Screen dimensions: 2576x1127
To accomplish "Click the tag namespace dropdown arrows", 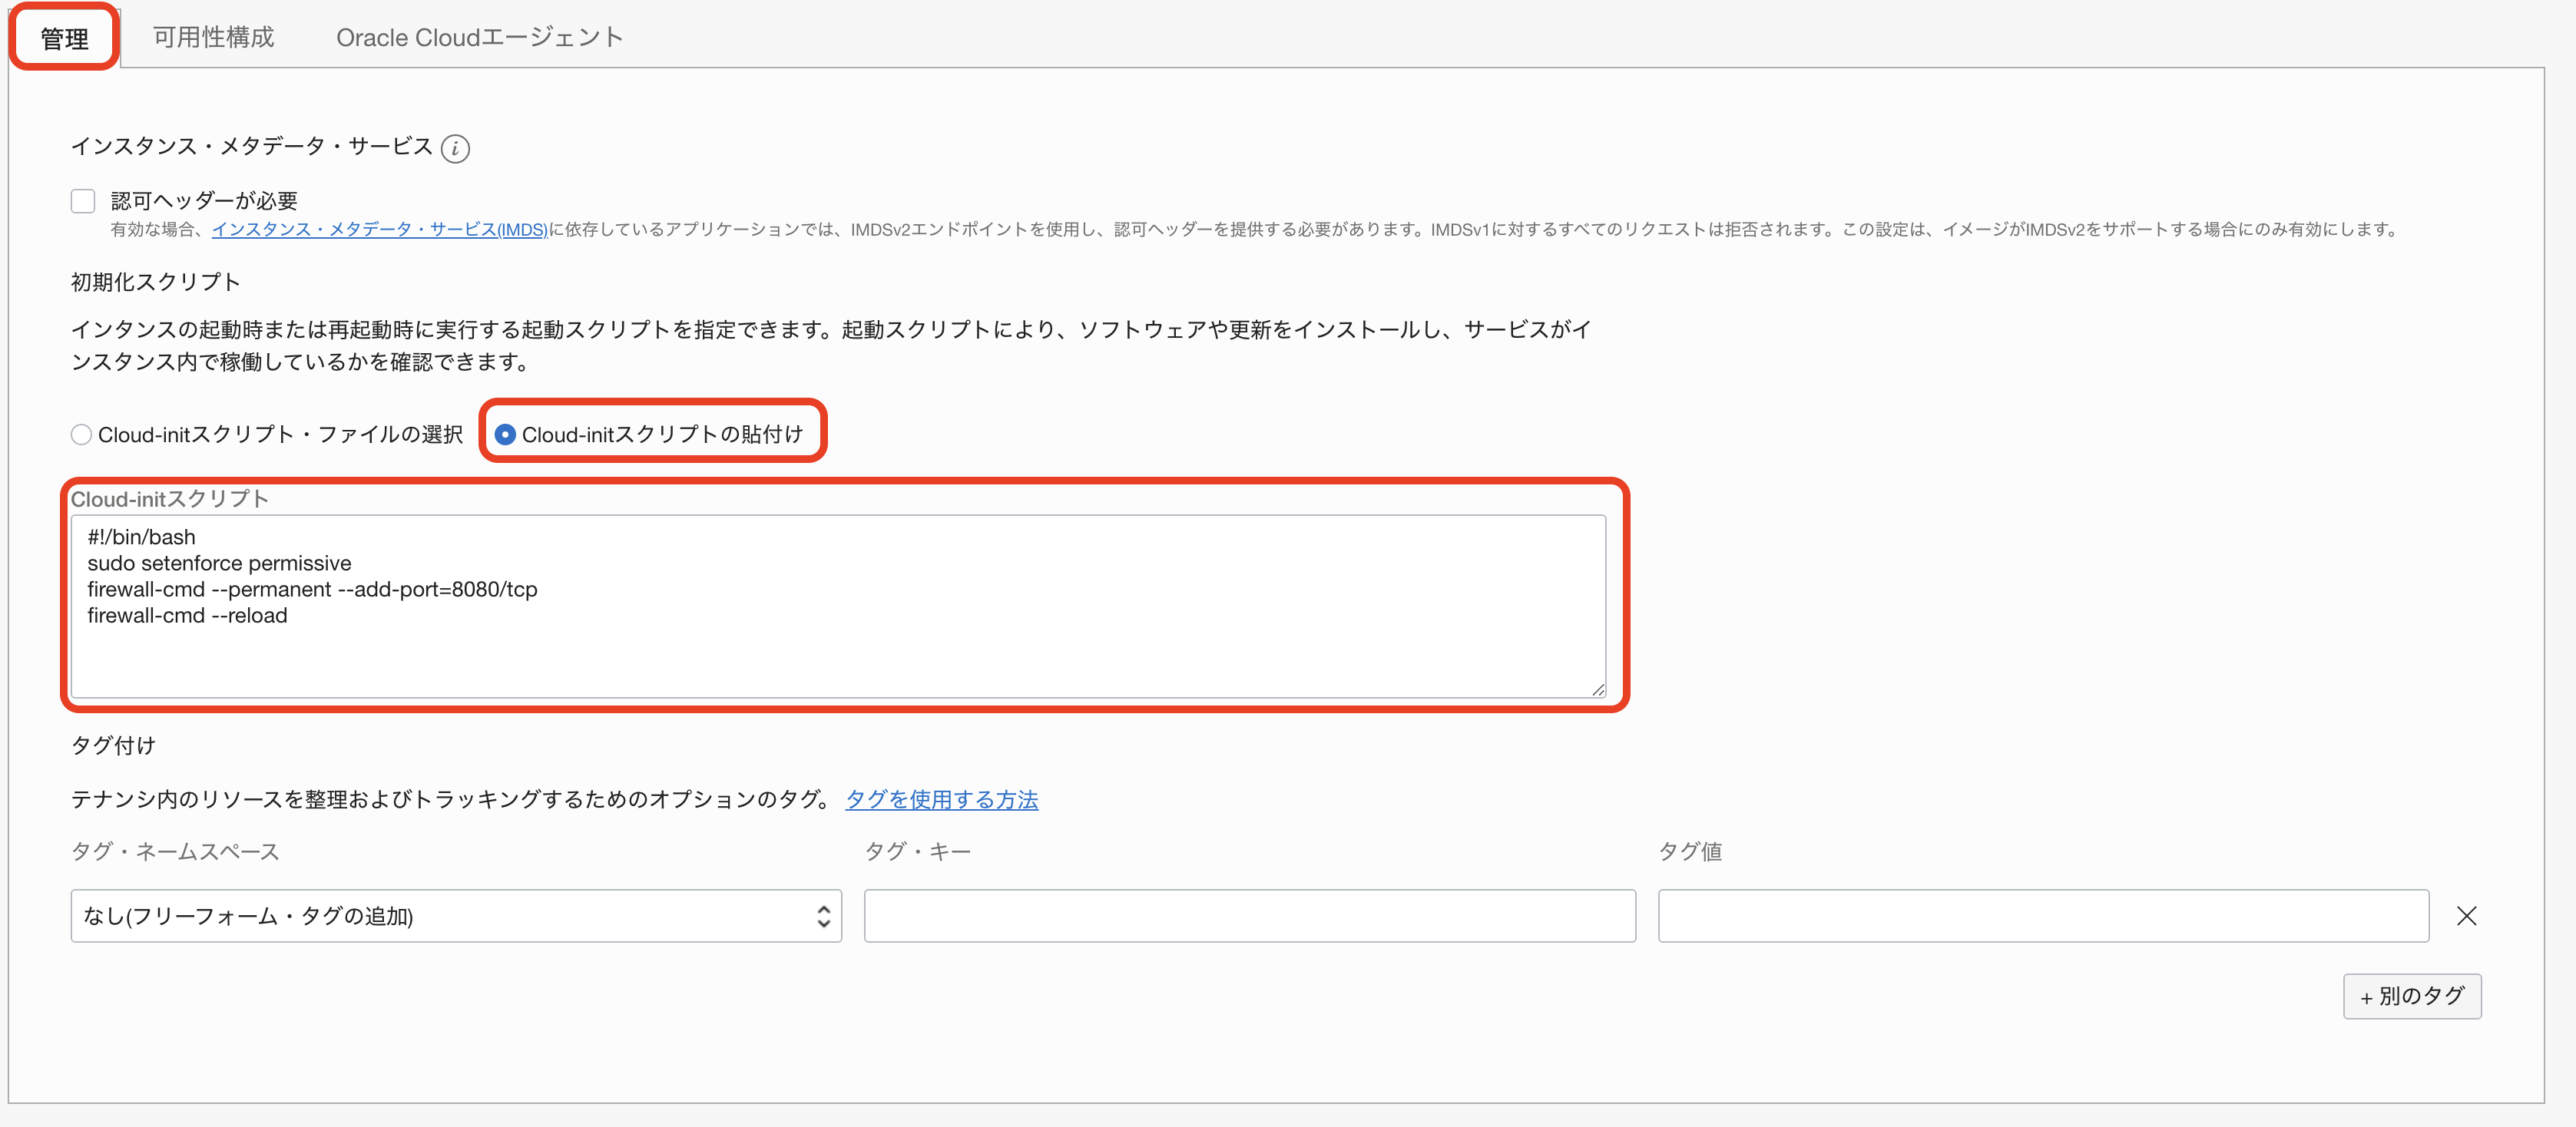I will click(823, 916).
